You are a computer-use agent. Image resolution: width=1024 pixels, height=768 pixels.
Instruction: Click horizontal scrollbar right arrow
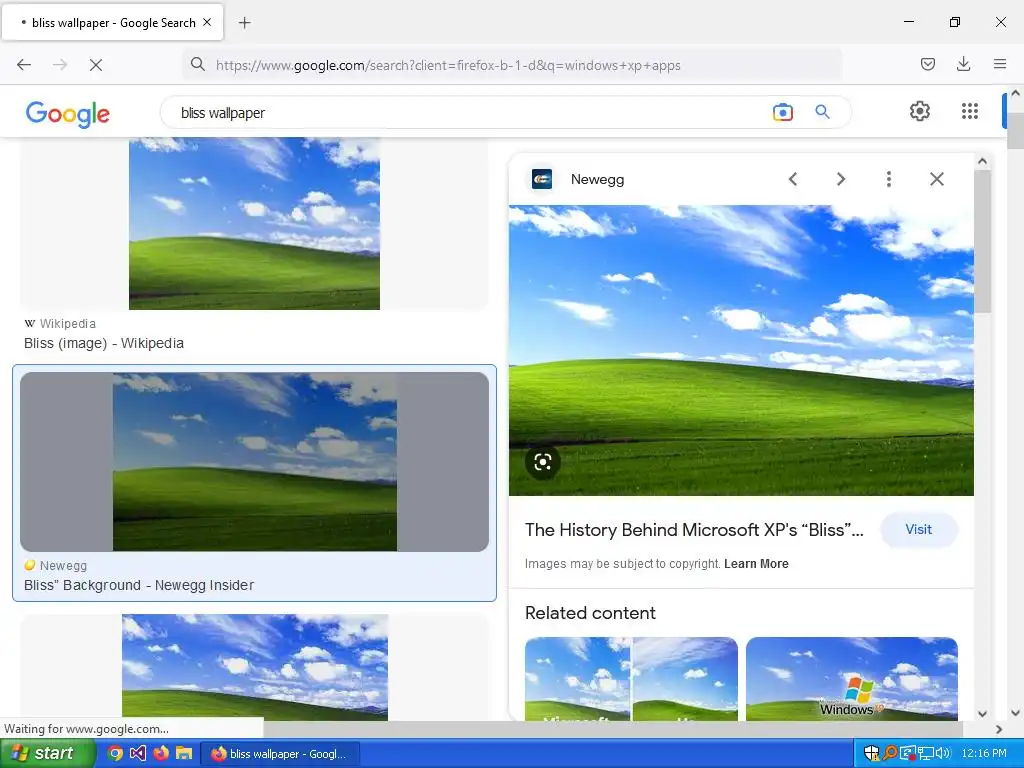point(999,729)
